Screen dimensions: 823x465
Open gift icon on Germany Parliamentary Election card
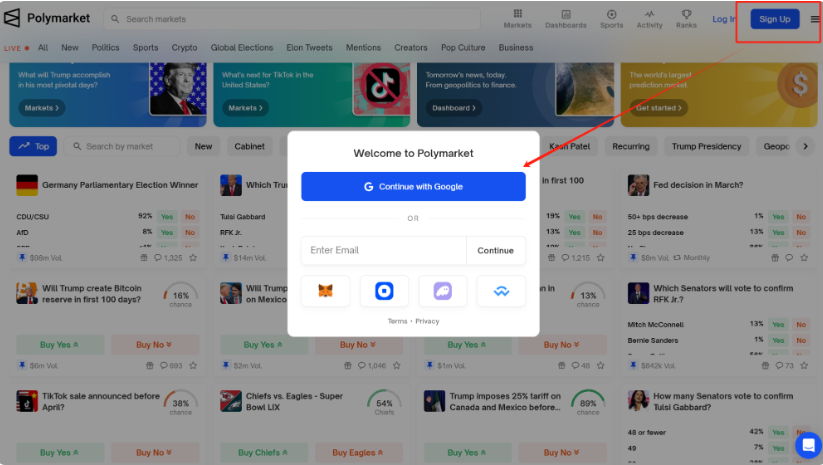(144, 258)
